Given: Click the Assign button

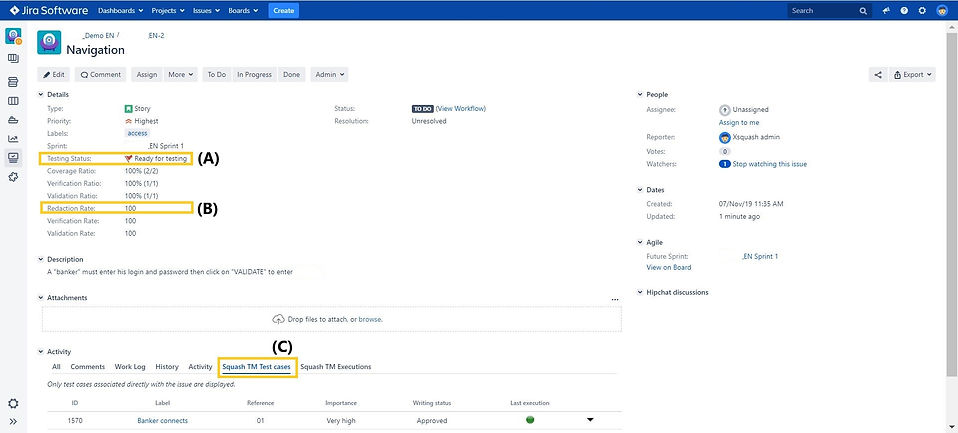Looking at the screenshot, I should pyautogui.click(x=147, y=75).
